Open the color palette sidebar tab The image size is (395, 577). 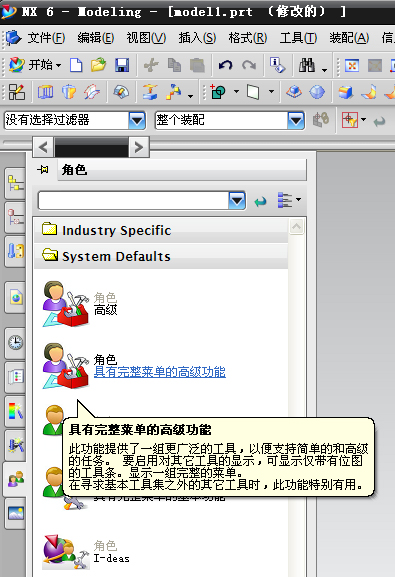(16, 411)
